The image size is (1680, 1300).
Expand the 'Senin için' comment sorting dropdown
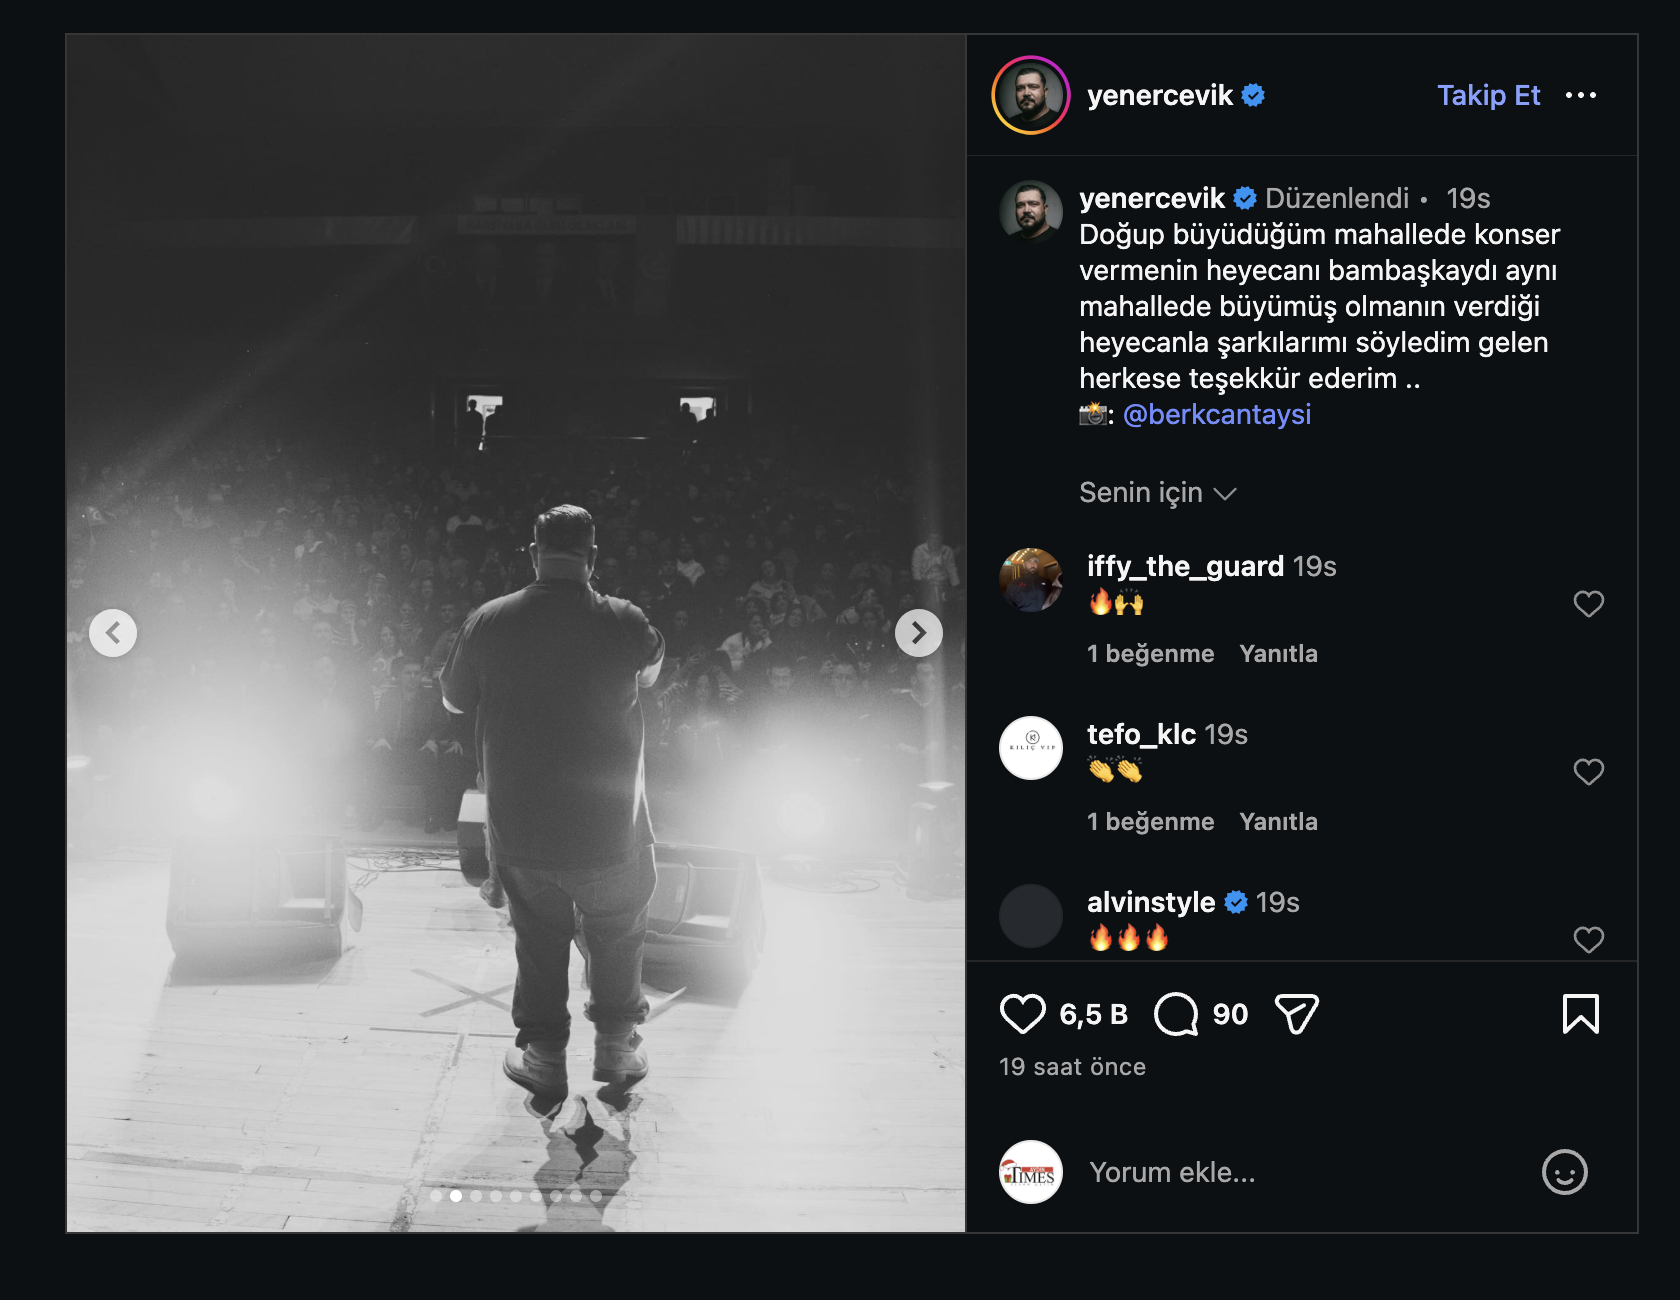[1158, 493]
